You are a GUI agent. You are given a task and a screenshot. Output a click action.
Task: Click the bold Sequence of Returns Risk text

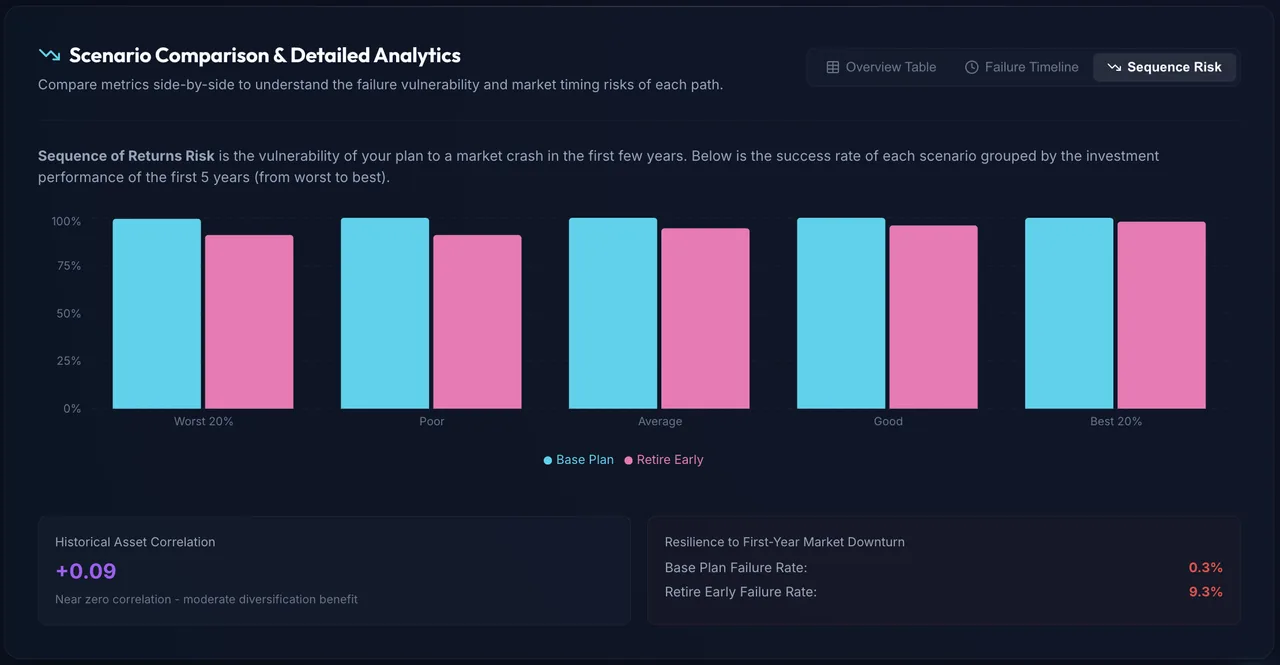pyautogui.click(x=126, y=156)
